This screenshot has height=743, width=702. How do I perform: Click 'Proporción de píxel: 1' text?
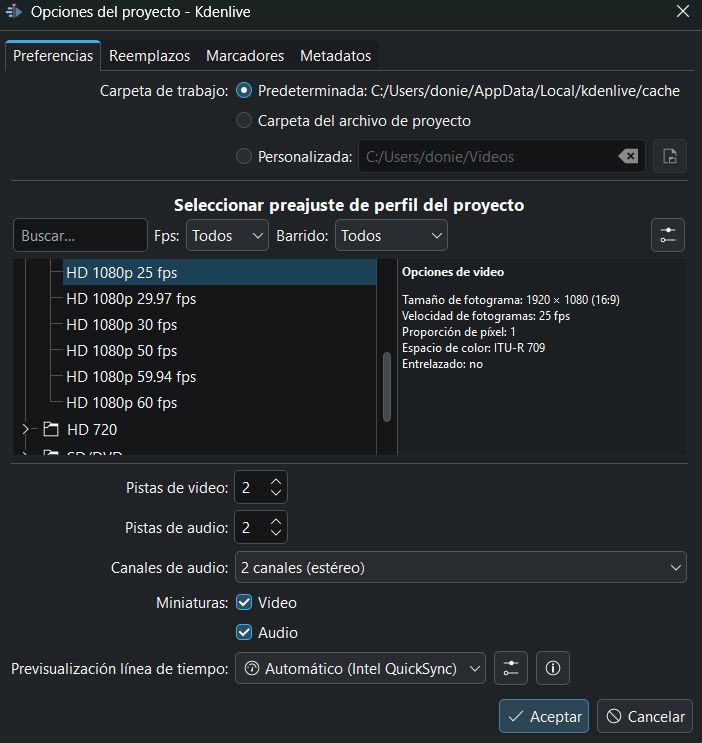pyautogui.click(x=458, y=332)
